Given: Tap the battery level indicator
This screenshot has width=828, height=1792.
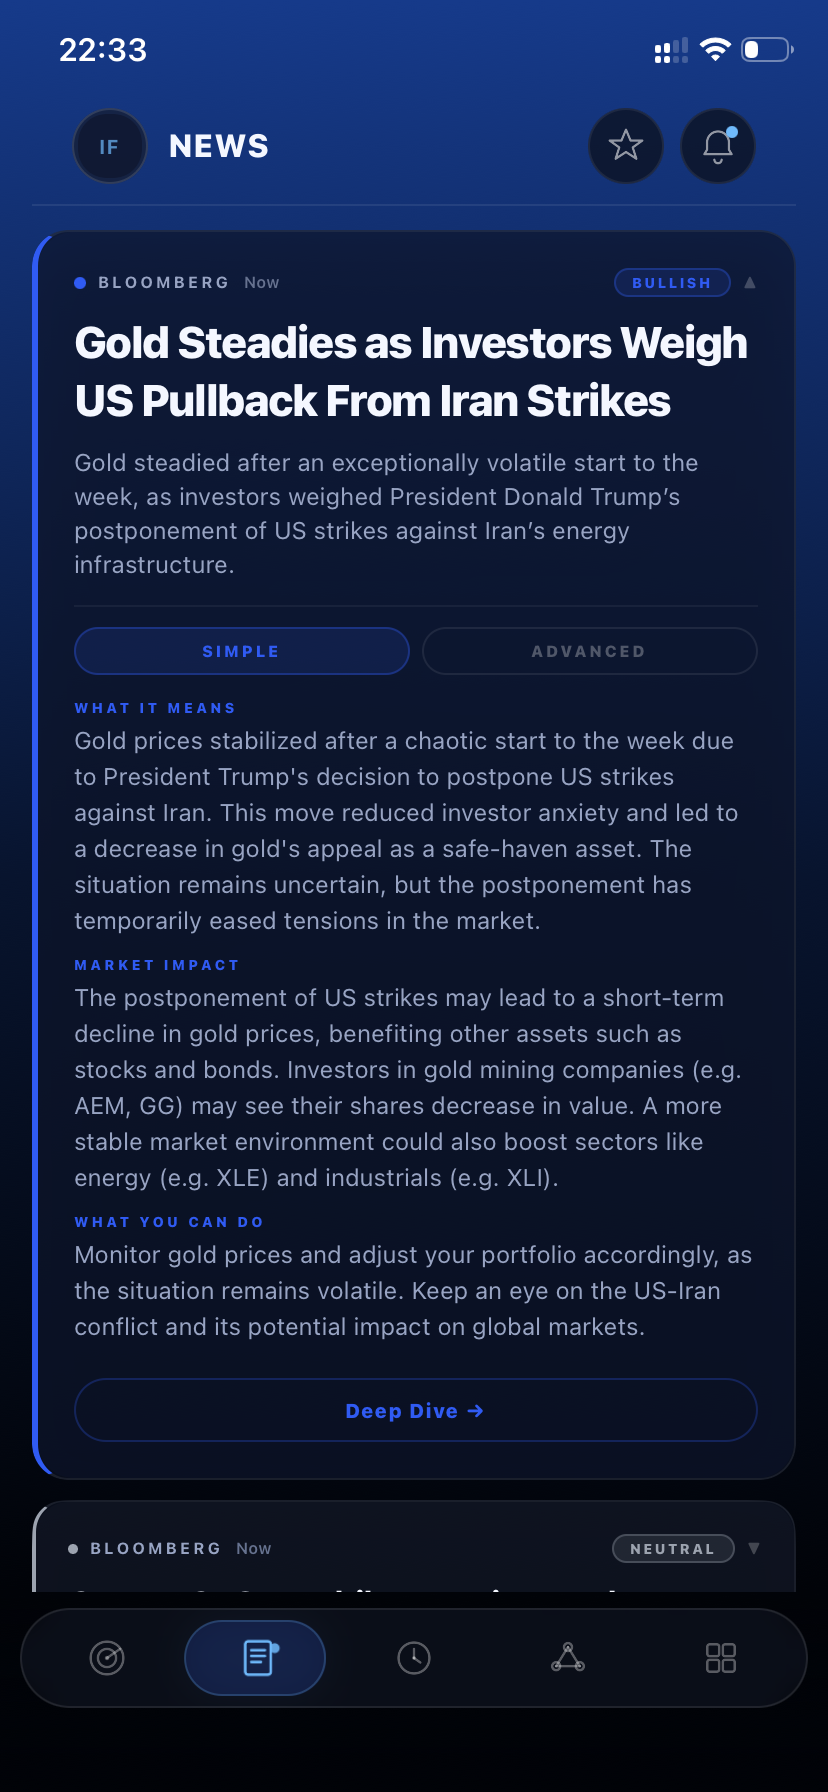Looking at the screenshot, I should click(x=765, y=48).
